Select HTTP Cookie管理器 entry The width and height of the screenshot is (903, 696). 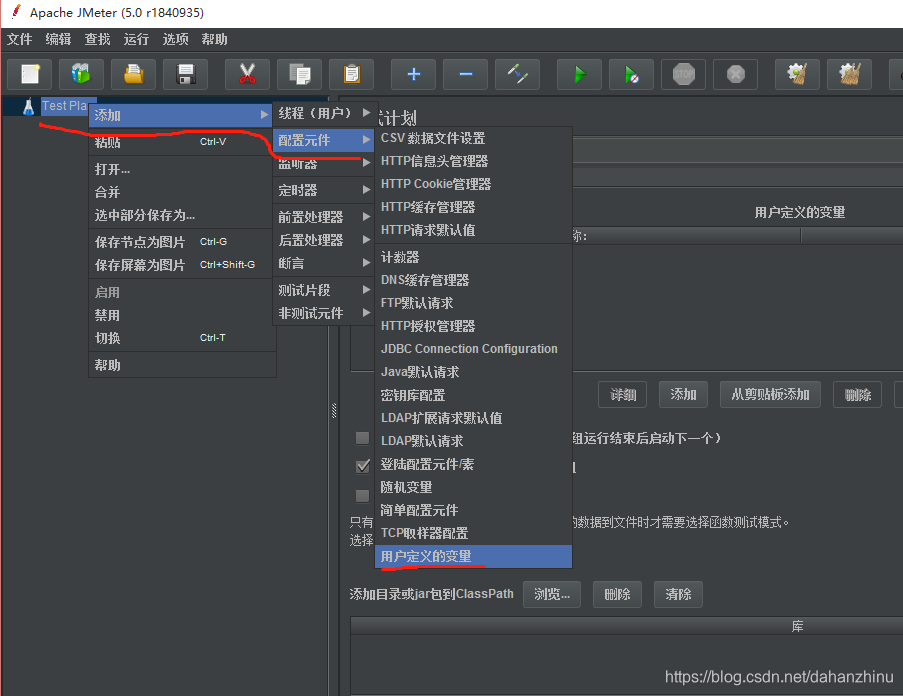click(473, 184)
